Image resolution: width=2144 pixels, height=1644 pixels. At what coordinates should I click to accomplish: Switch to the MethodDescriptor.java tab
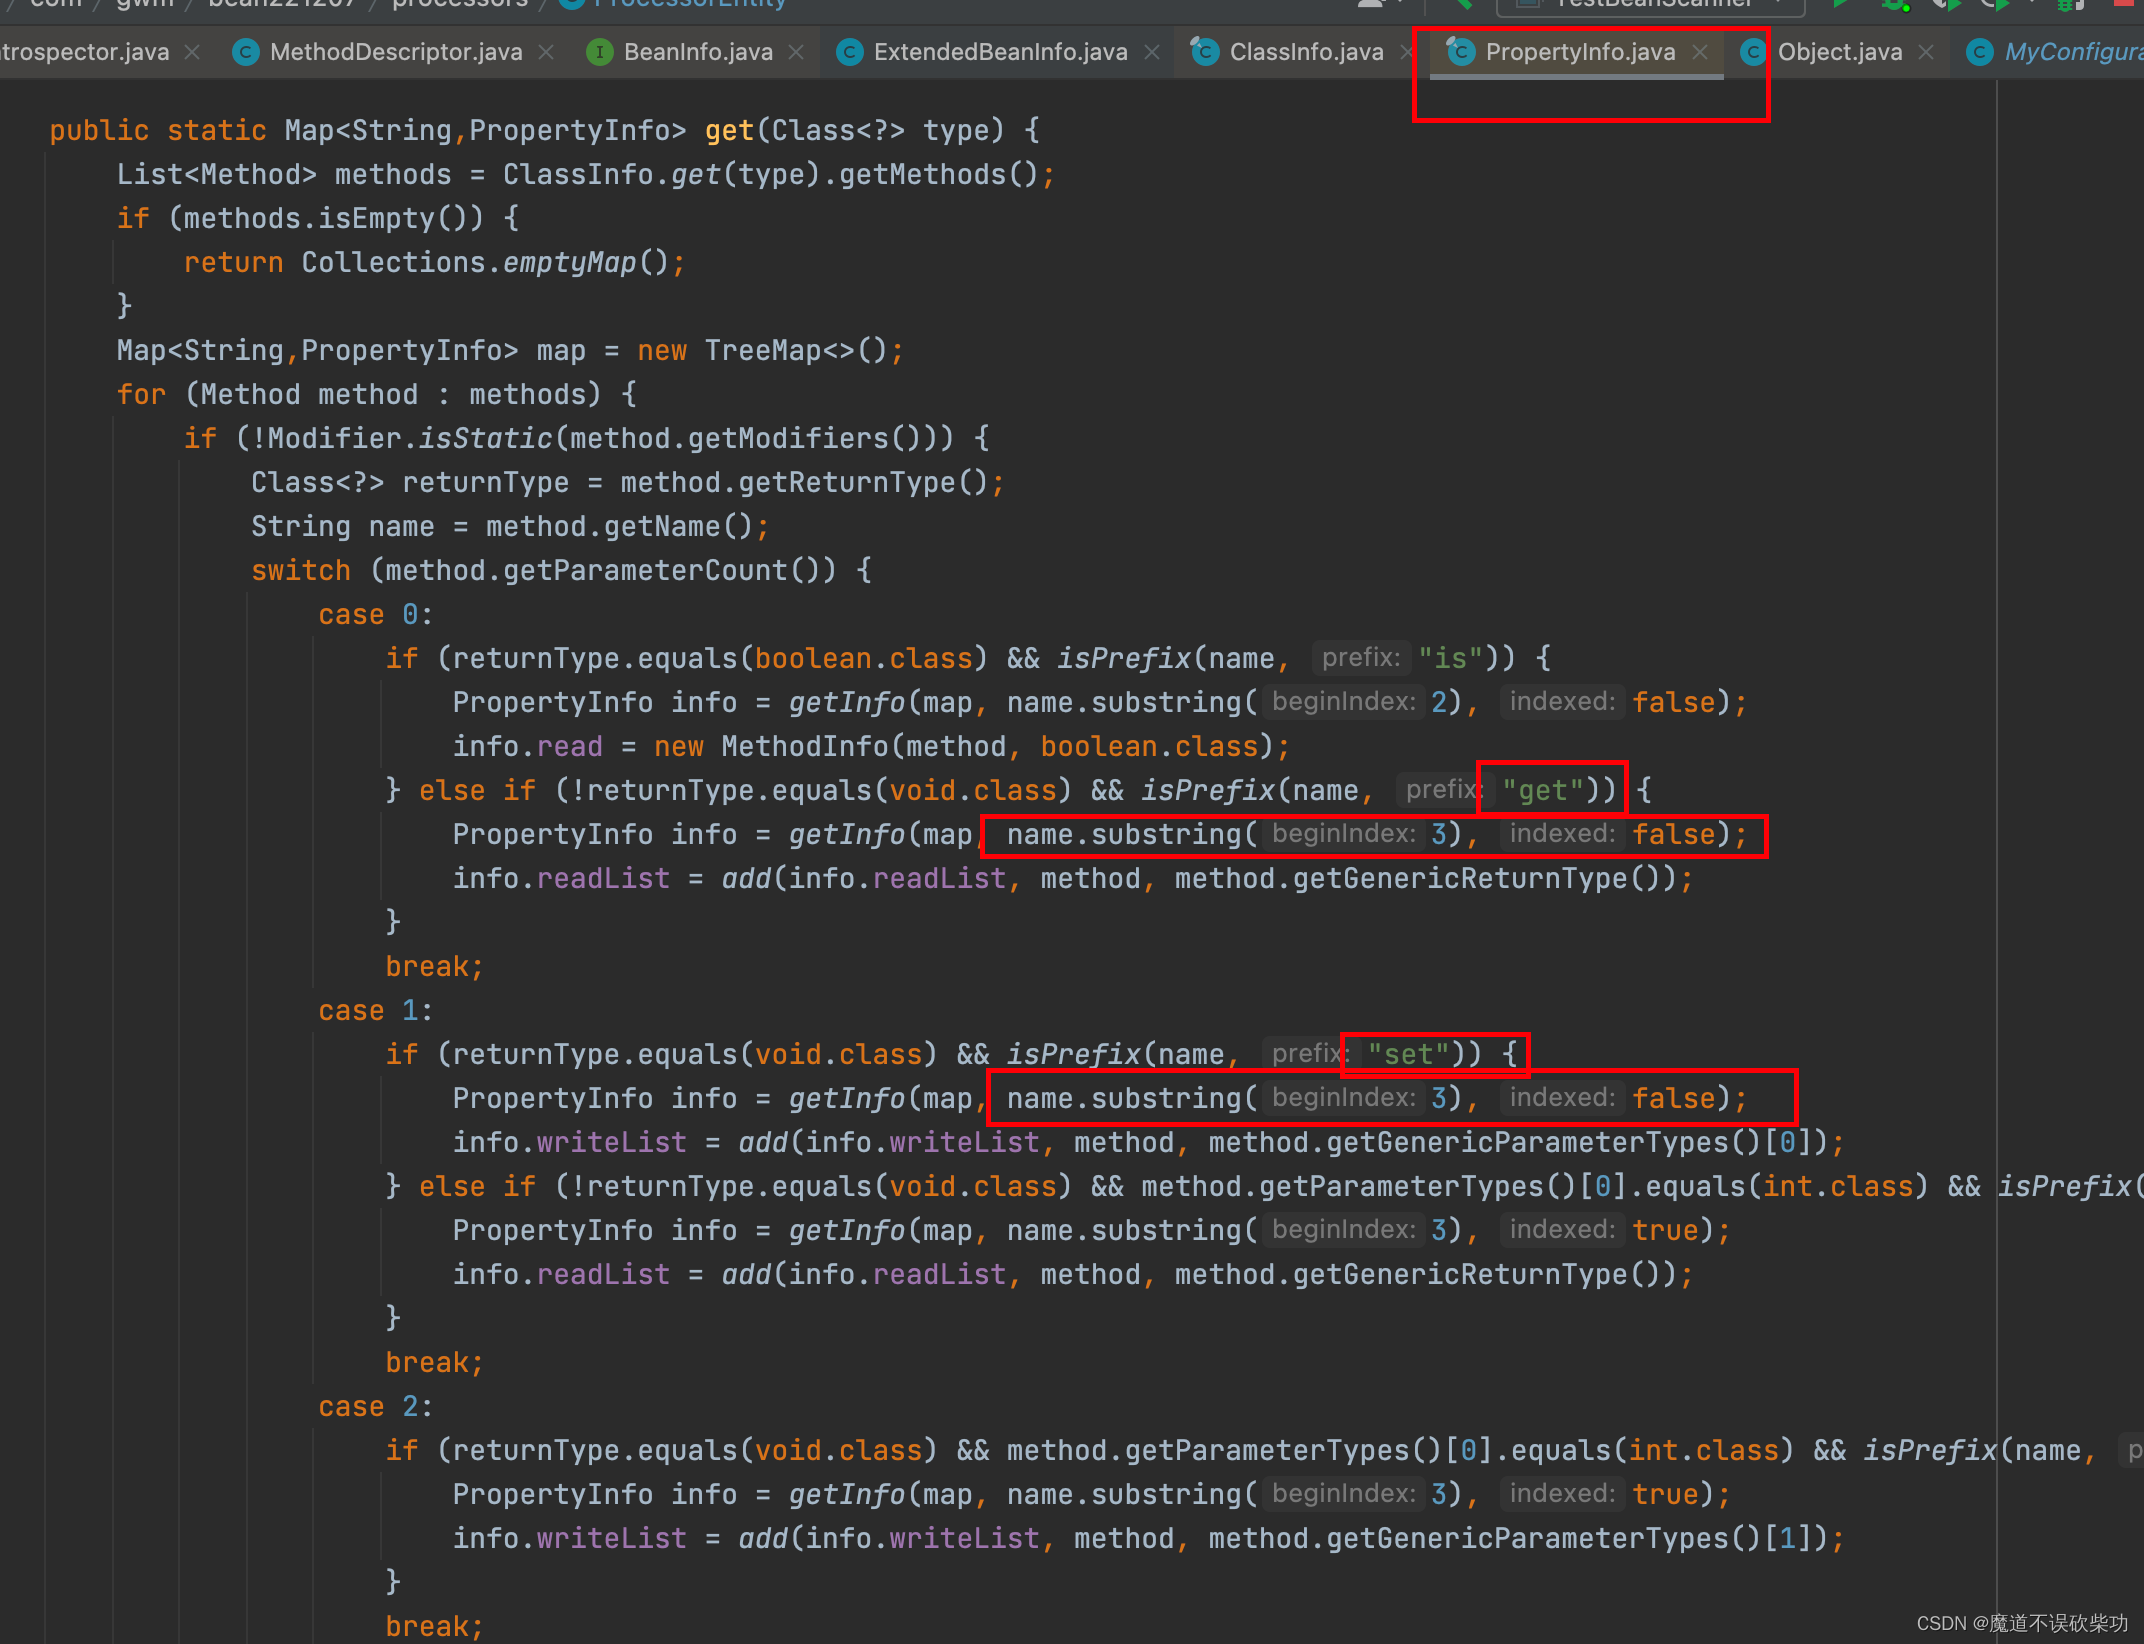tap(395, 52)
